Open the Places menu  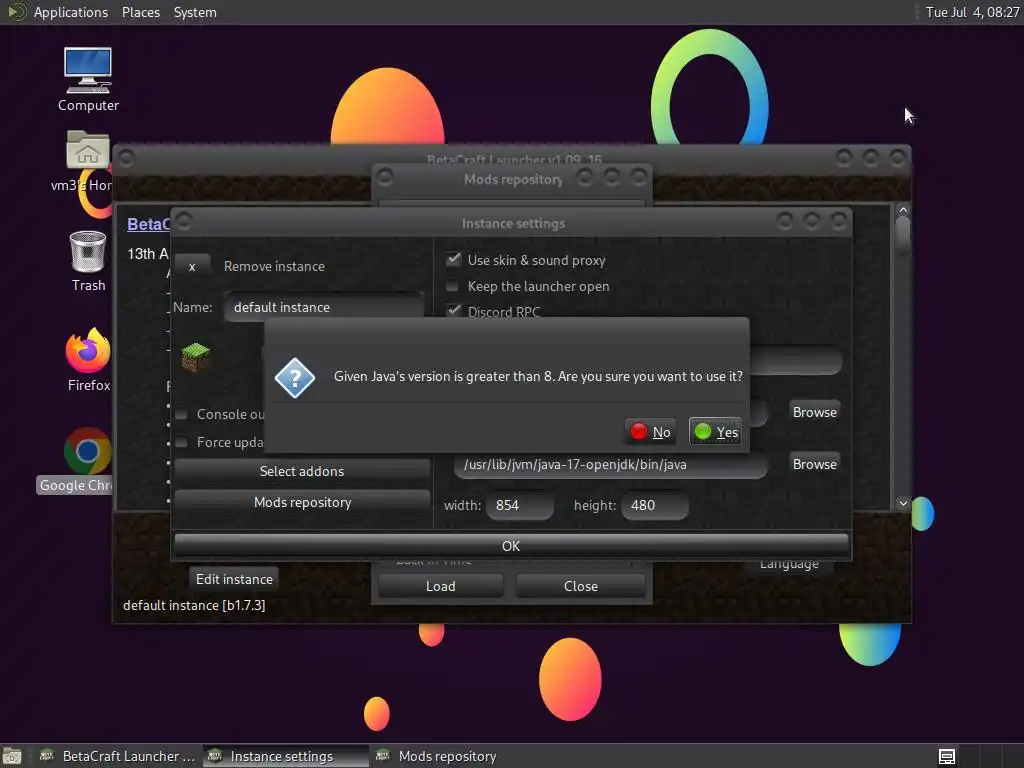pyautogui.click(x=141, y=12)
